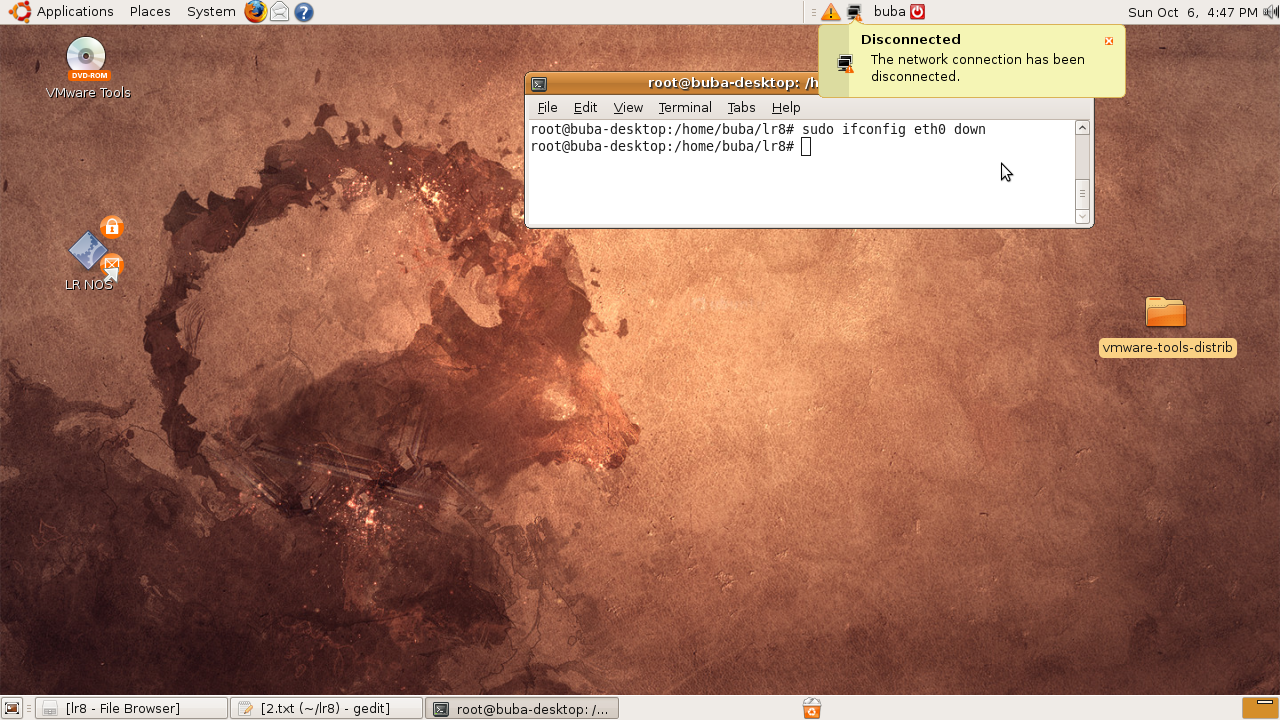Open the help icon in top panel
The height and width of the screenshot is (720, 1280).
pyautogui.click(x=304, y=12)
